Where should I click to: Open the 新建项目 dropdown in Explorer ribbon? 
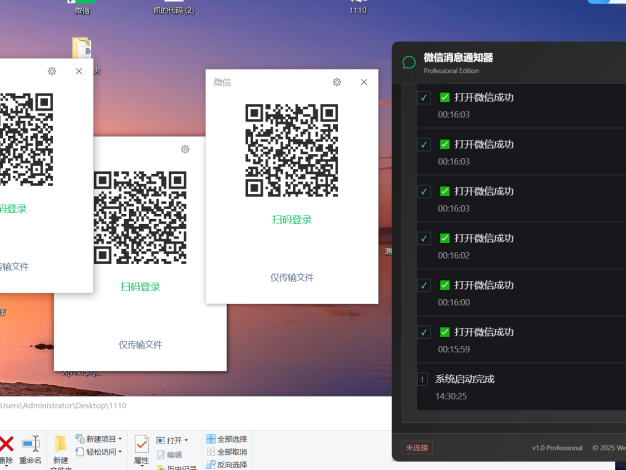99,439
